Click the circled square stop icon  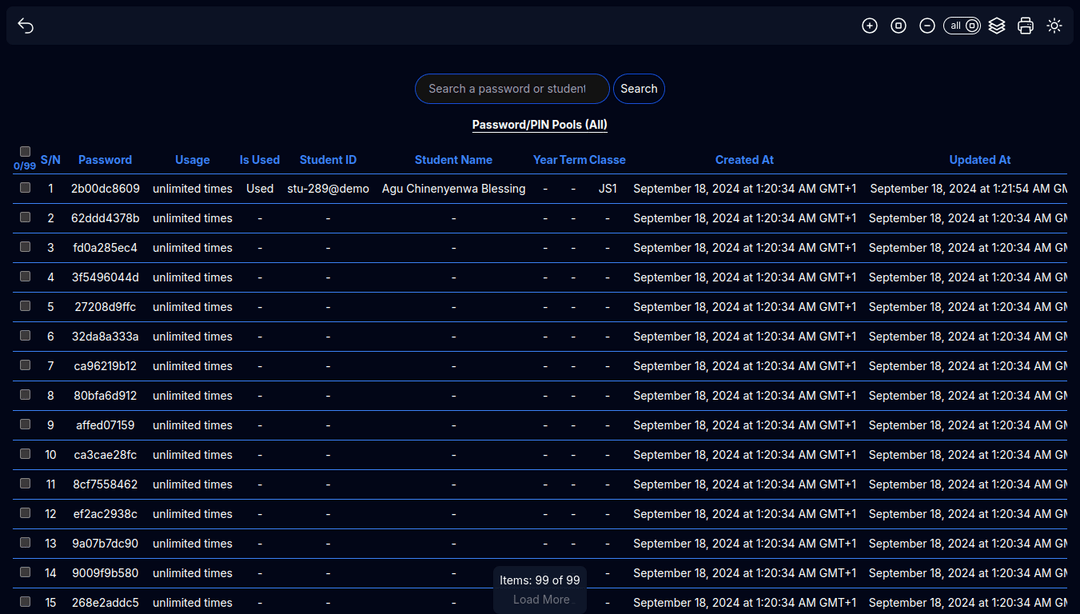click(898, 26)
